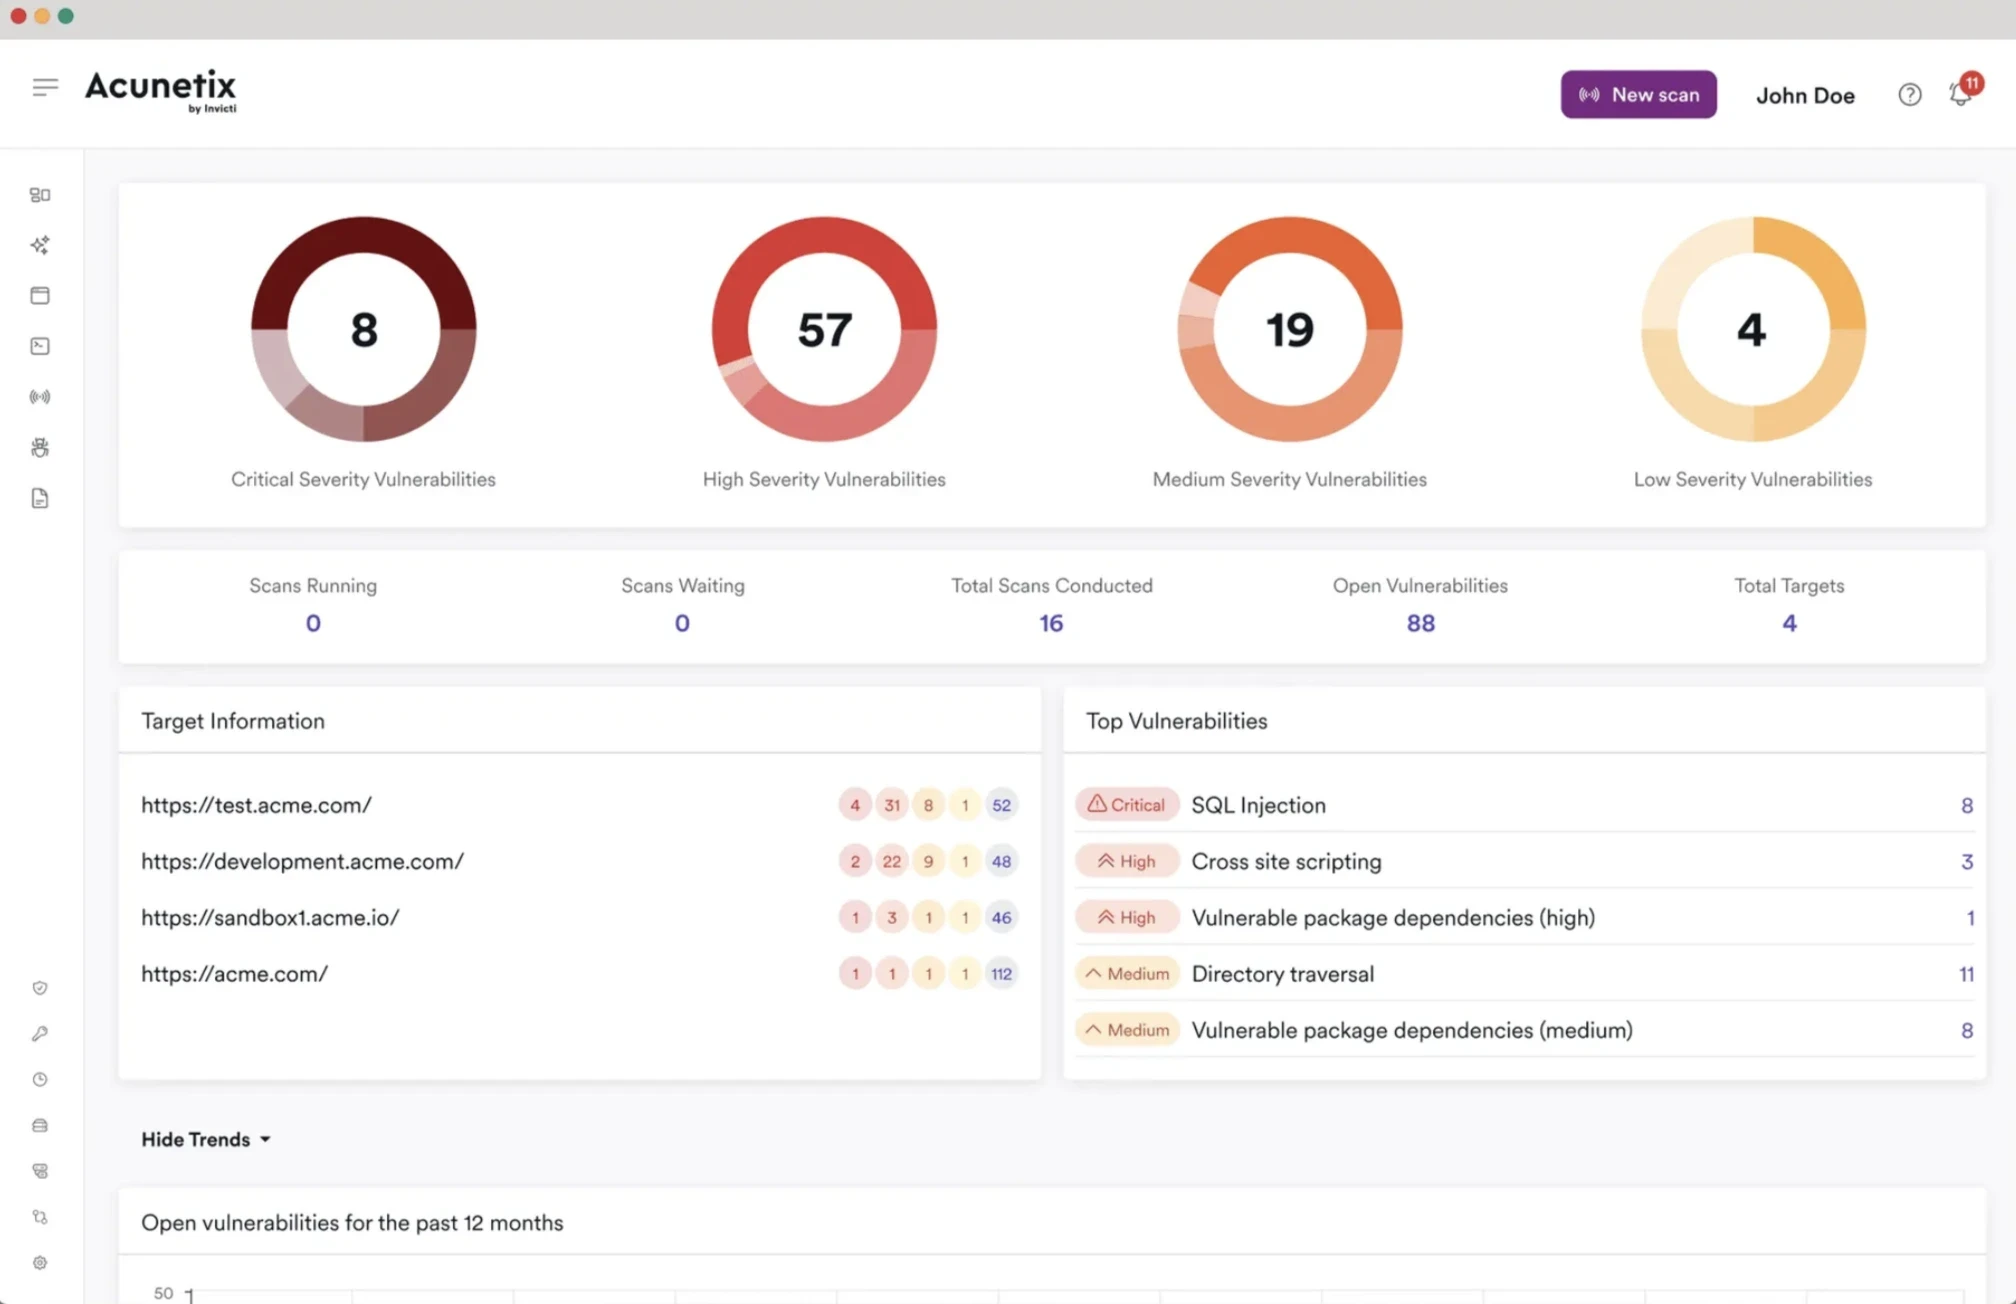Open the Dashboard panel from sidebar
2016x1304 pixels.
coord(40,195)
